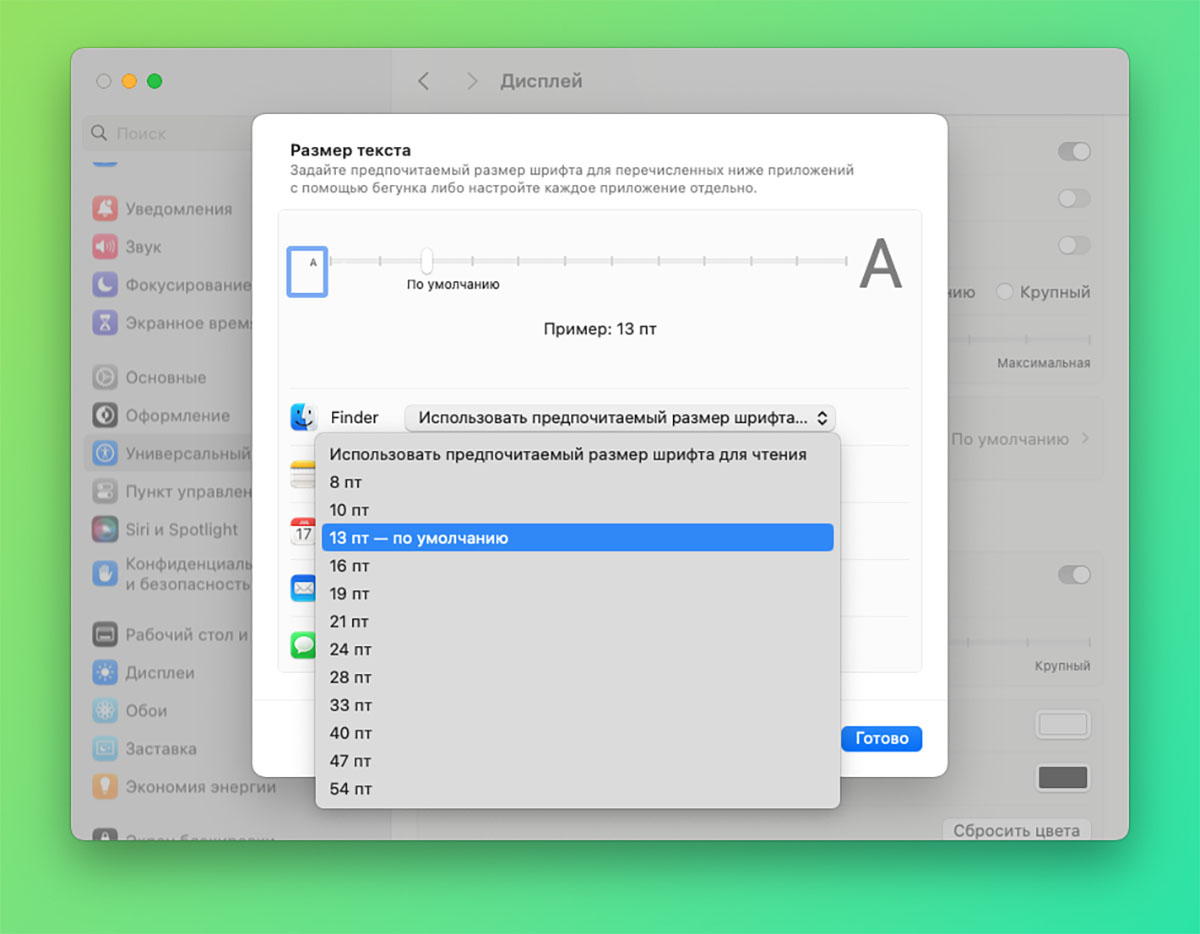Select 13 пт — по умолчанию option
Screen dimensions: 1200x934
tap(577, 538)
